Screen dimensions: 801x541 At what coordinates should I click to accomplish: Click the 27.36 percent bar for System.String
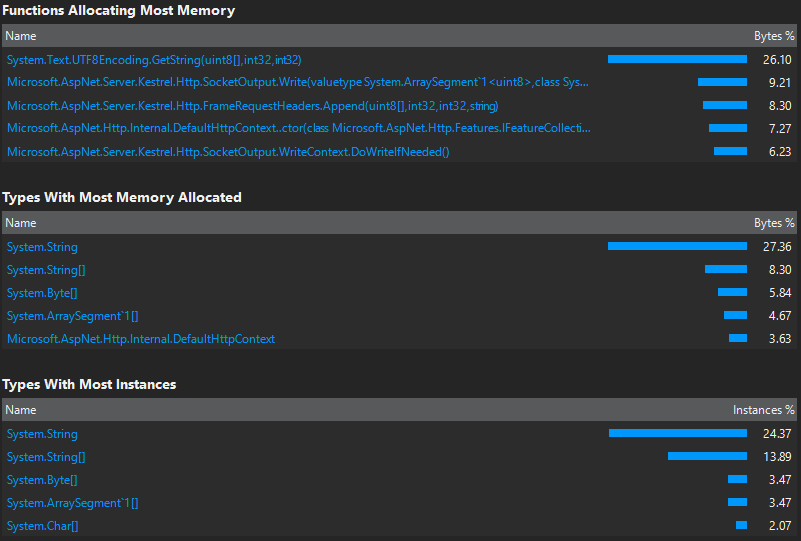677,246
